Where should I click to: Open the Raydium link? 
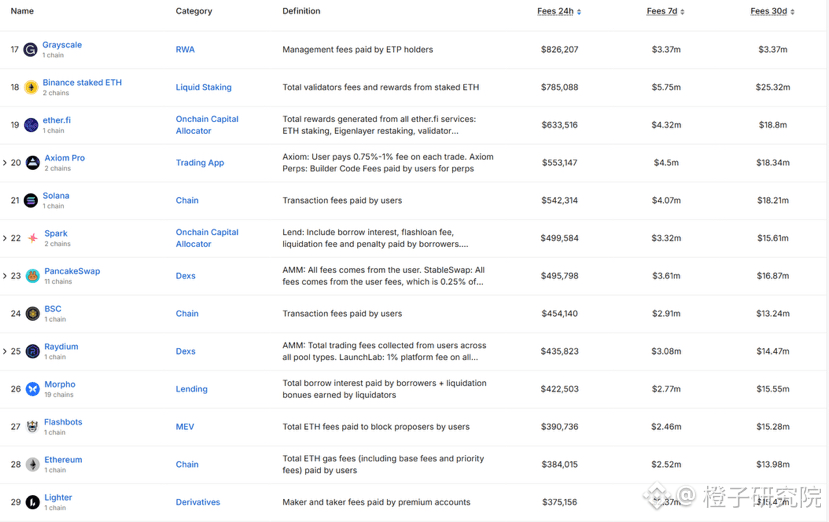pos(61,346)
